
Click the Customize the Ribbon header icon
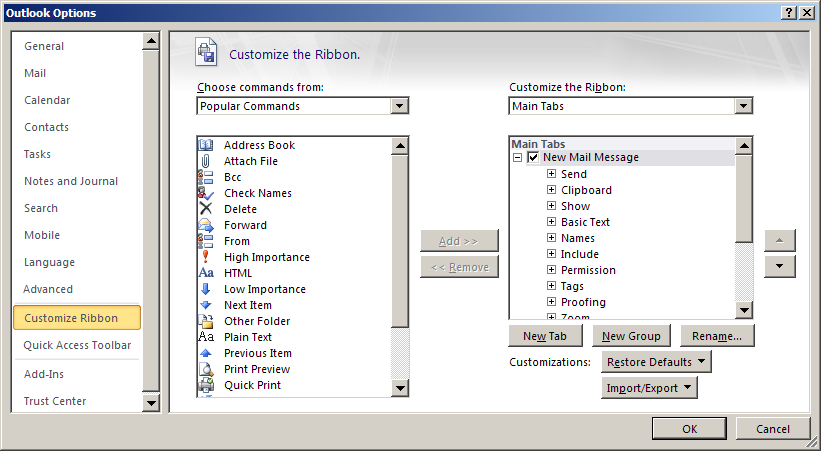[206, 52]
